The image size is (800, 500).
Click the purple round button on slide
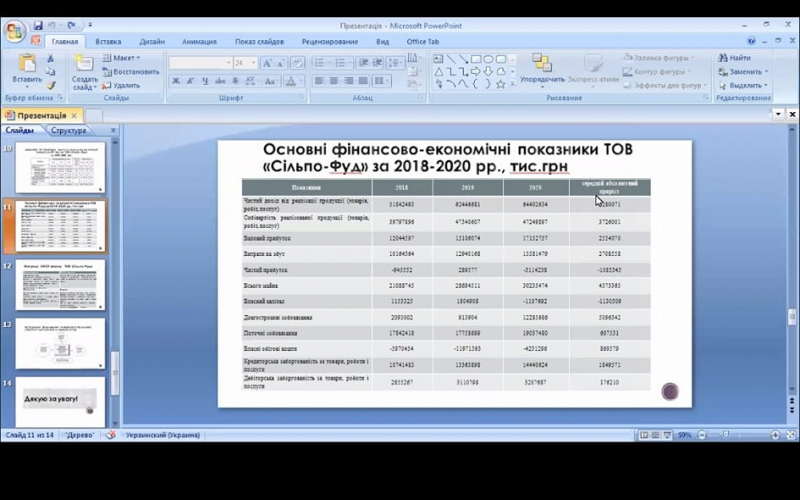click(670, 392)
